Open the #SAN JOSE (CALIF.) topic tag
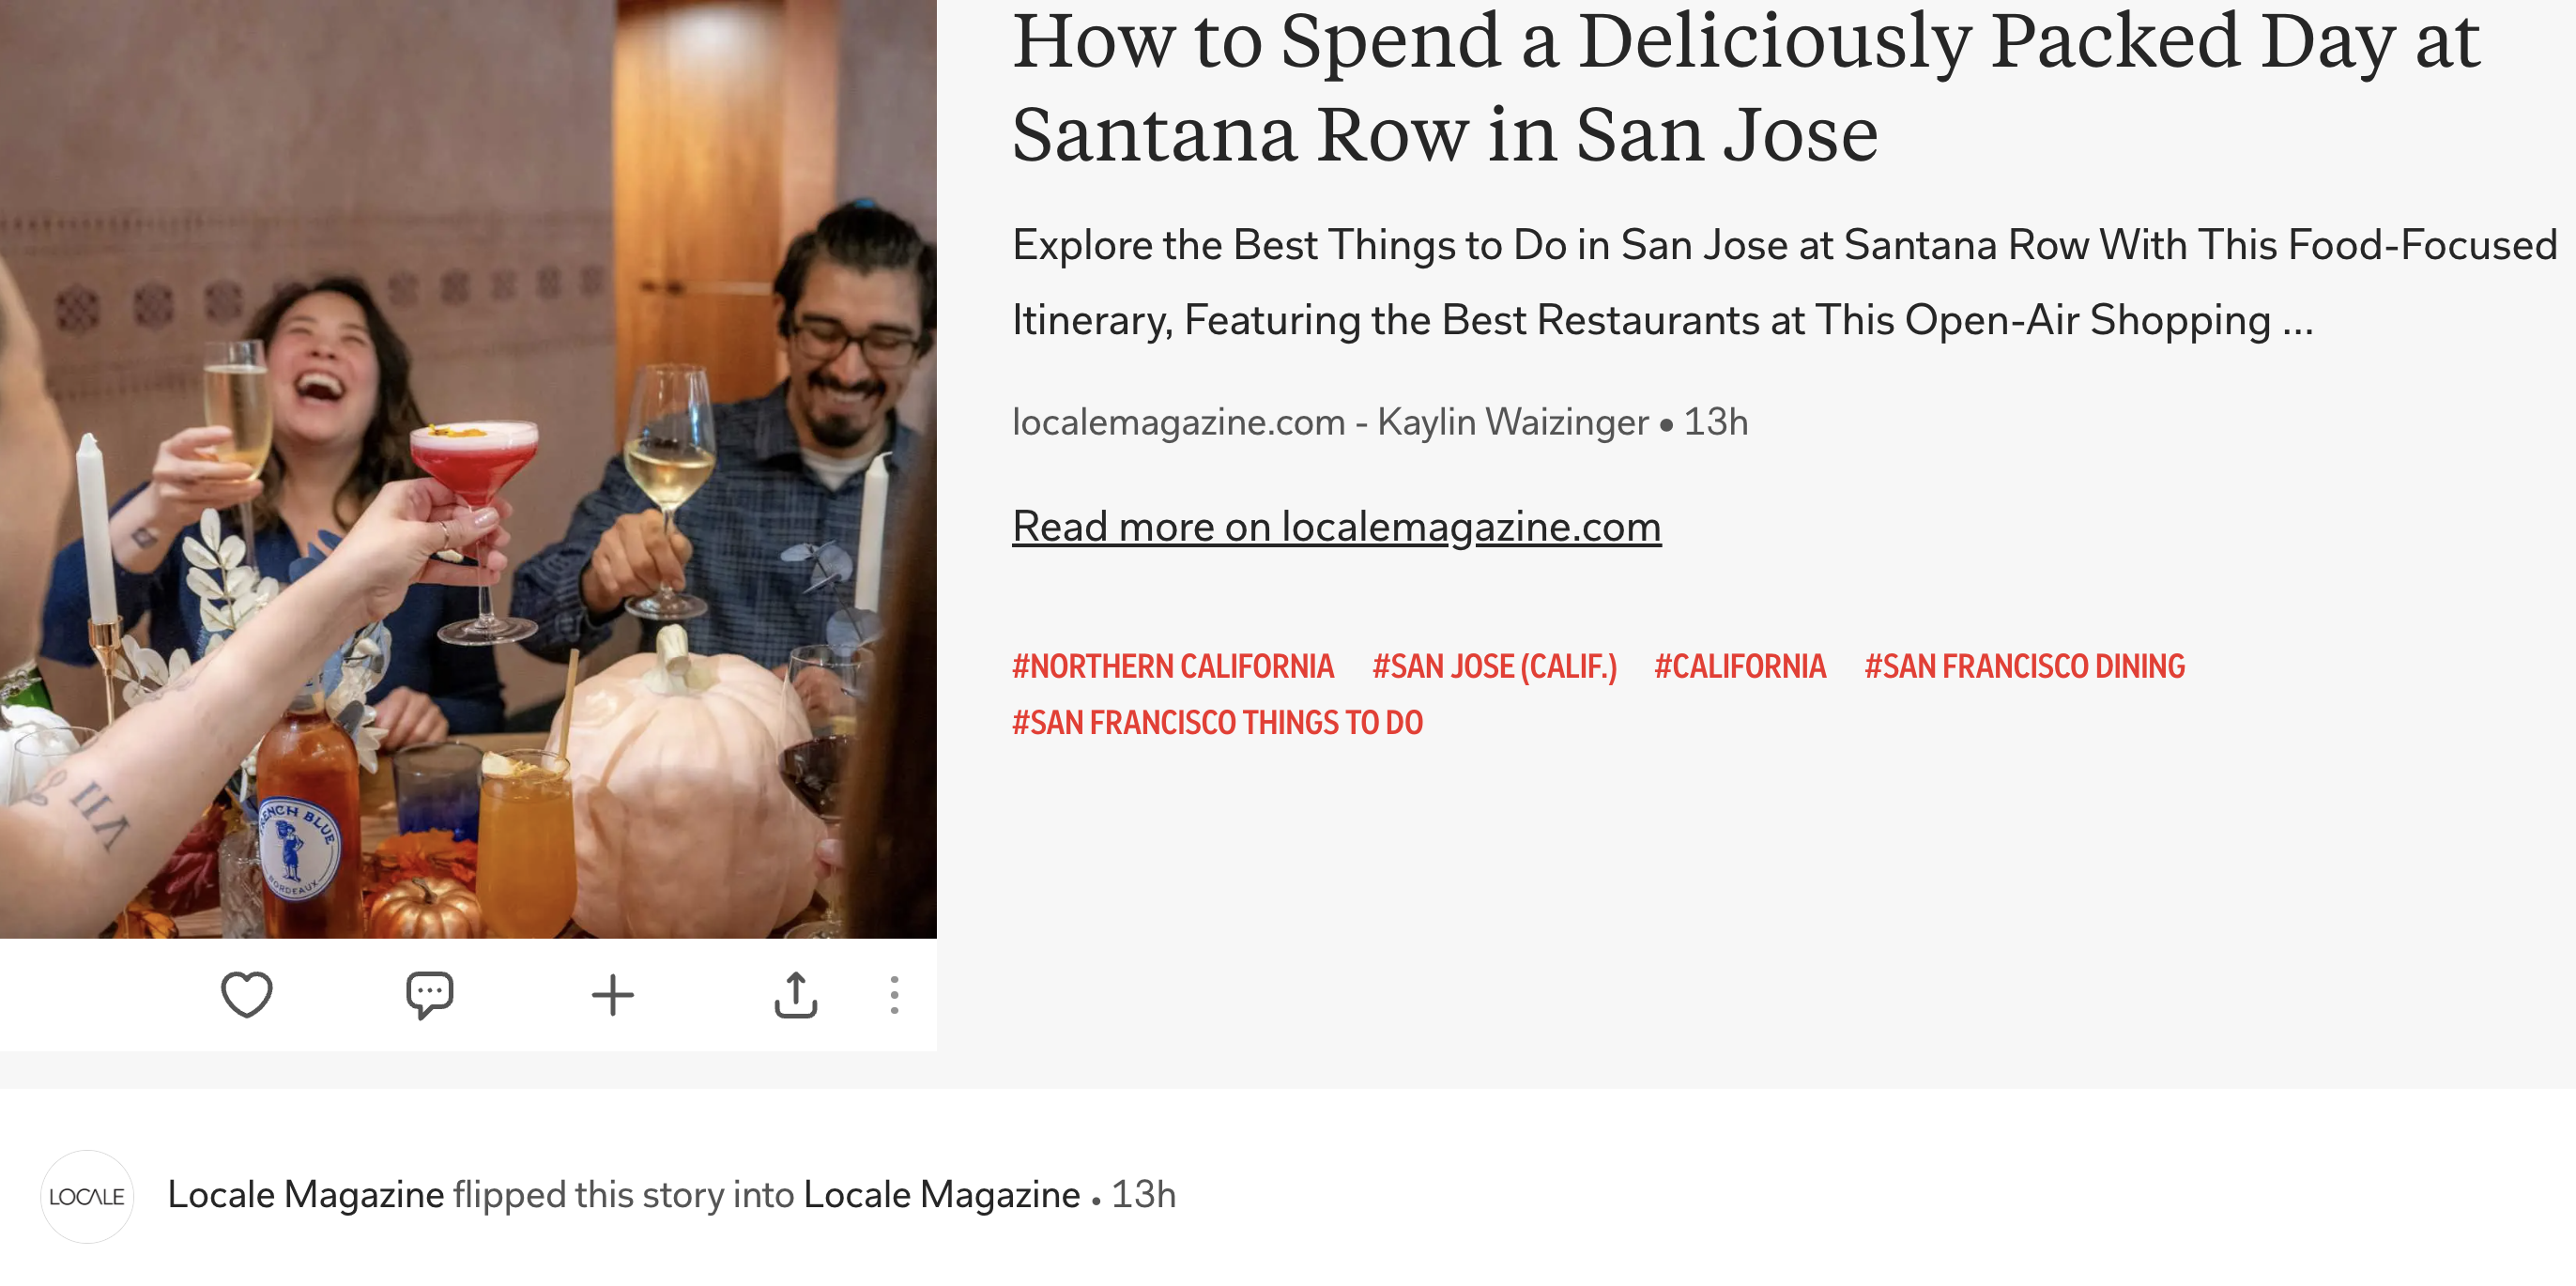 click(x=1494, y=666)
